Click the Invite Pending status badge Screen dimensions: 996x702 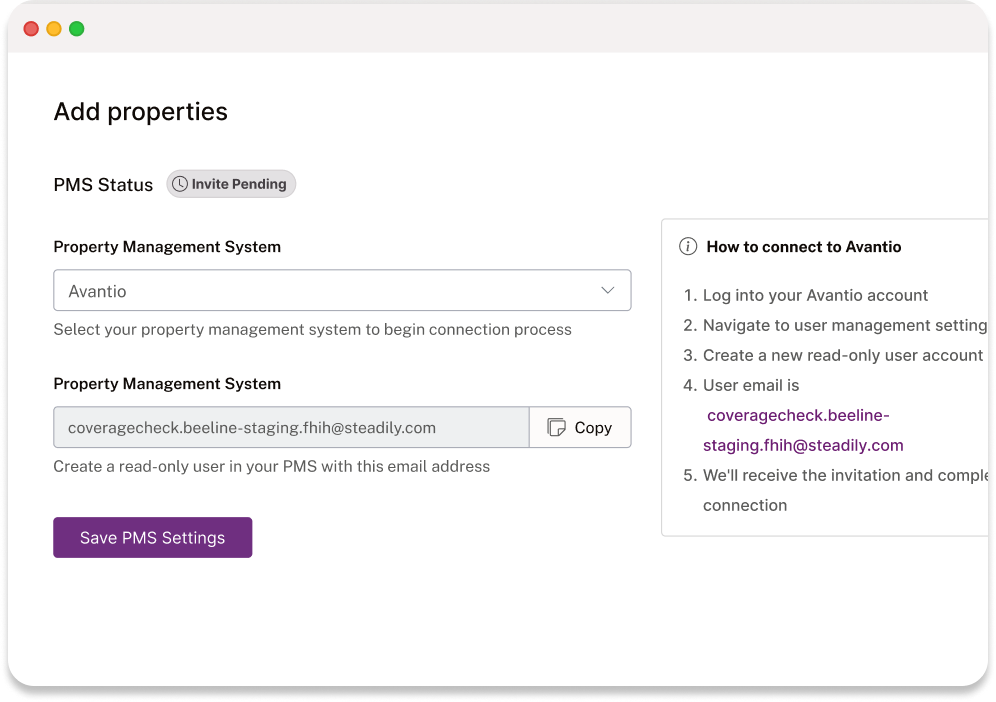(231, 184)
